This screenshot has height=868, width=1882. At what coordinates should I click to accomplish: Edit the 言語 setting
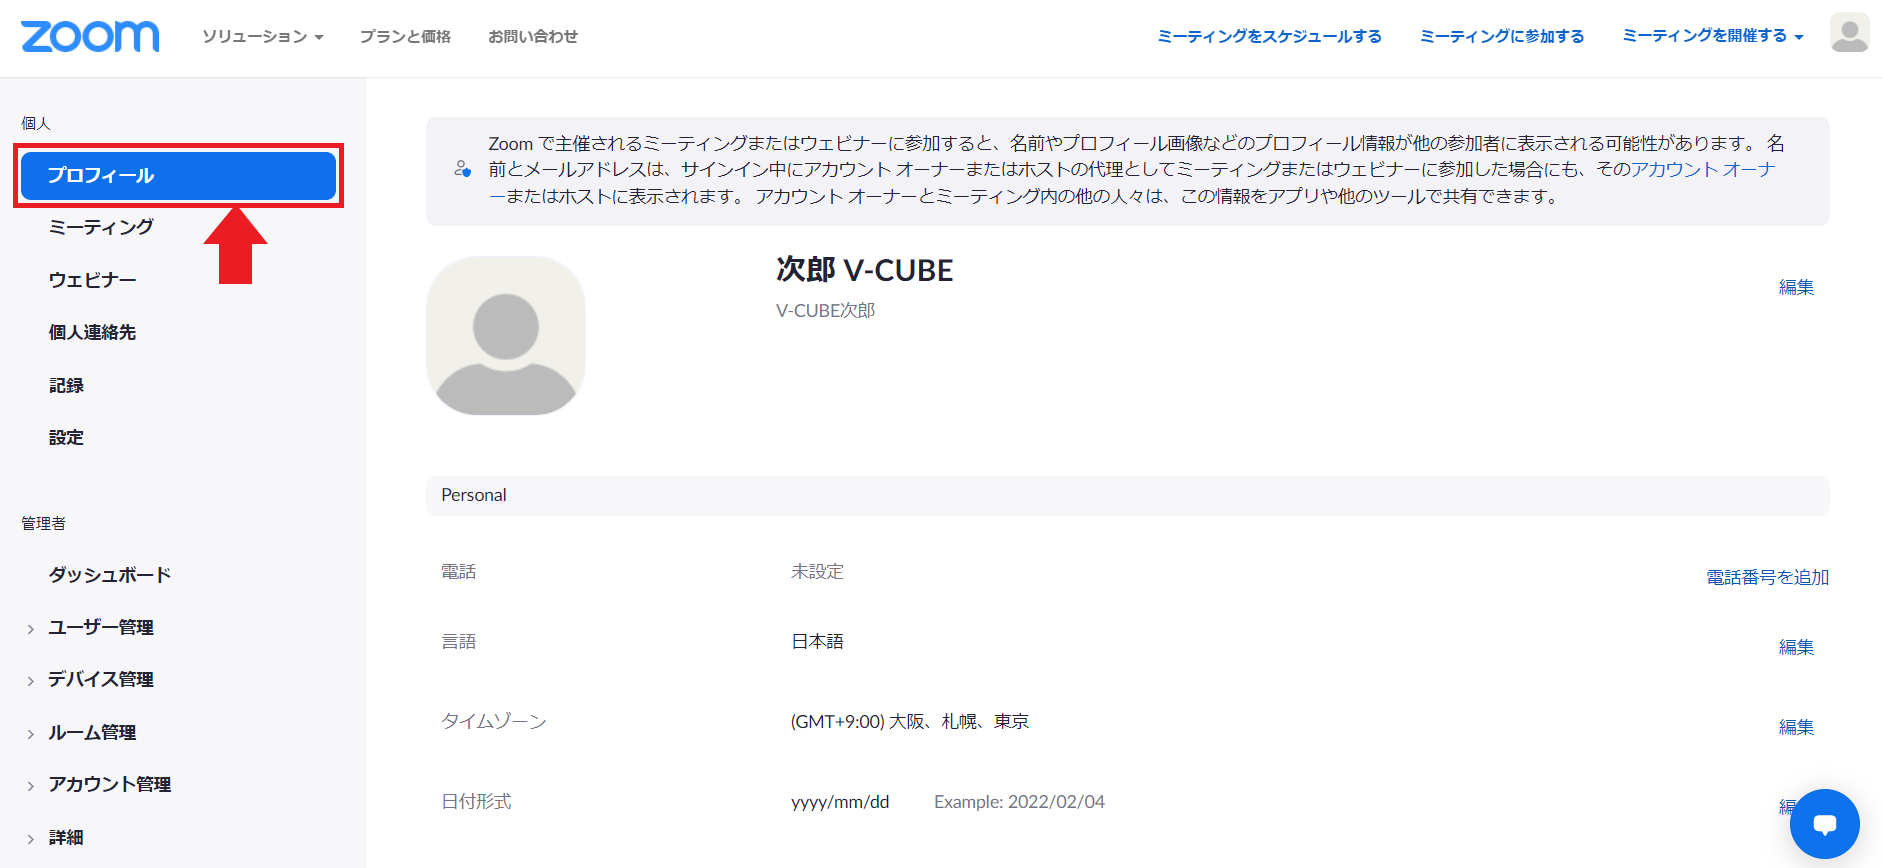1796,647
